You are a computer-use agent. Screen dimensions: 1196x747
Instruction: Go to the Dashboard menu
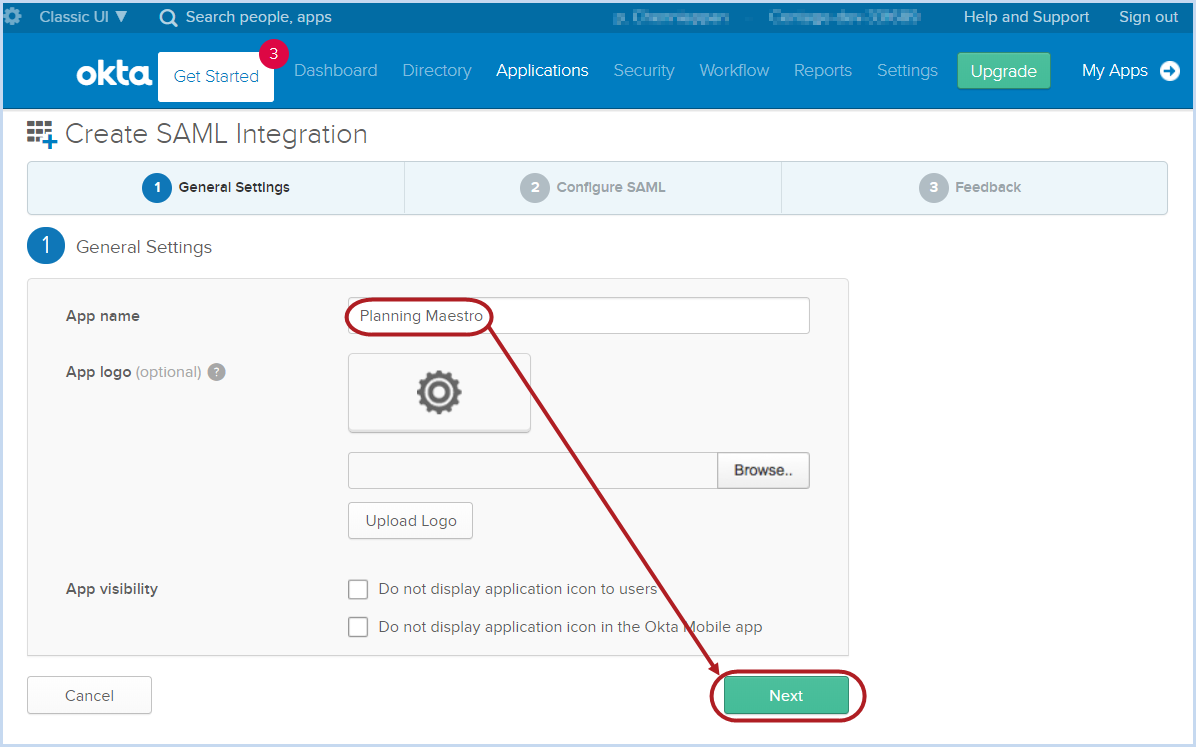coord(336,70)
